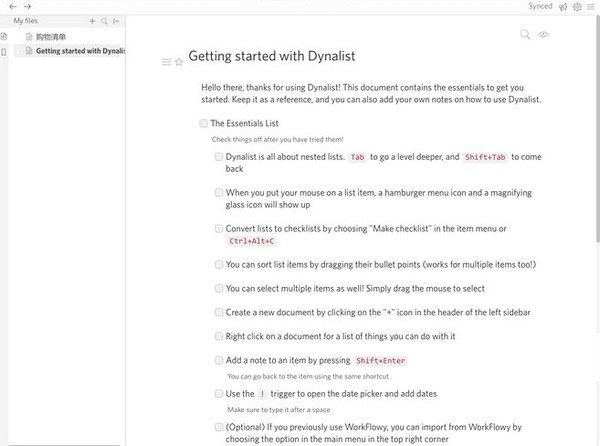Add a new document with the plus icon
The image size is (600, 446).
[92, 20]
